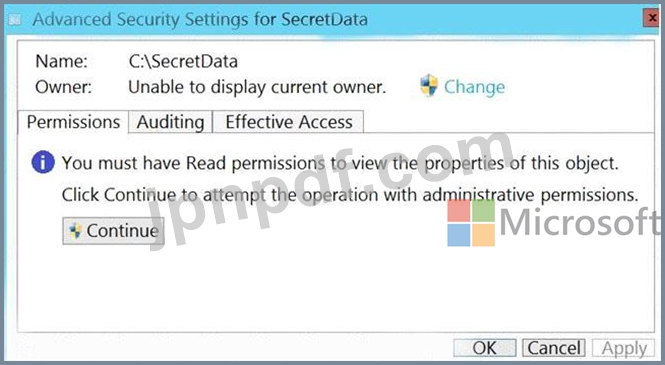Confirm the dialog with OK
Screen dimensions: 665x365
(485, 348)
